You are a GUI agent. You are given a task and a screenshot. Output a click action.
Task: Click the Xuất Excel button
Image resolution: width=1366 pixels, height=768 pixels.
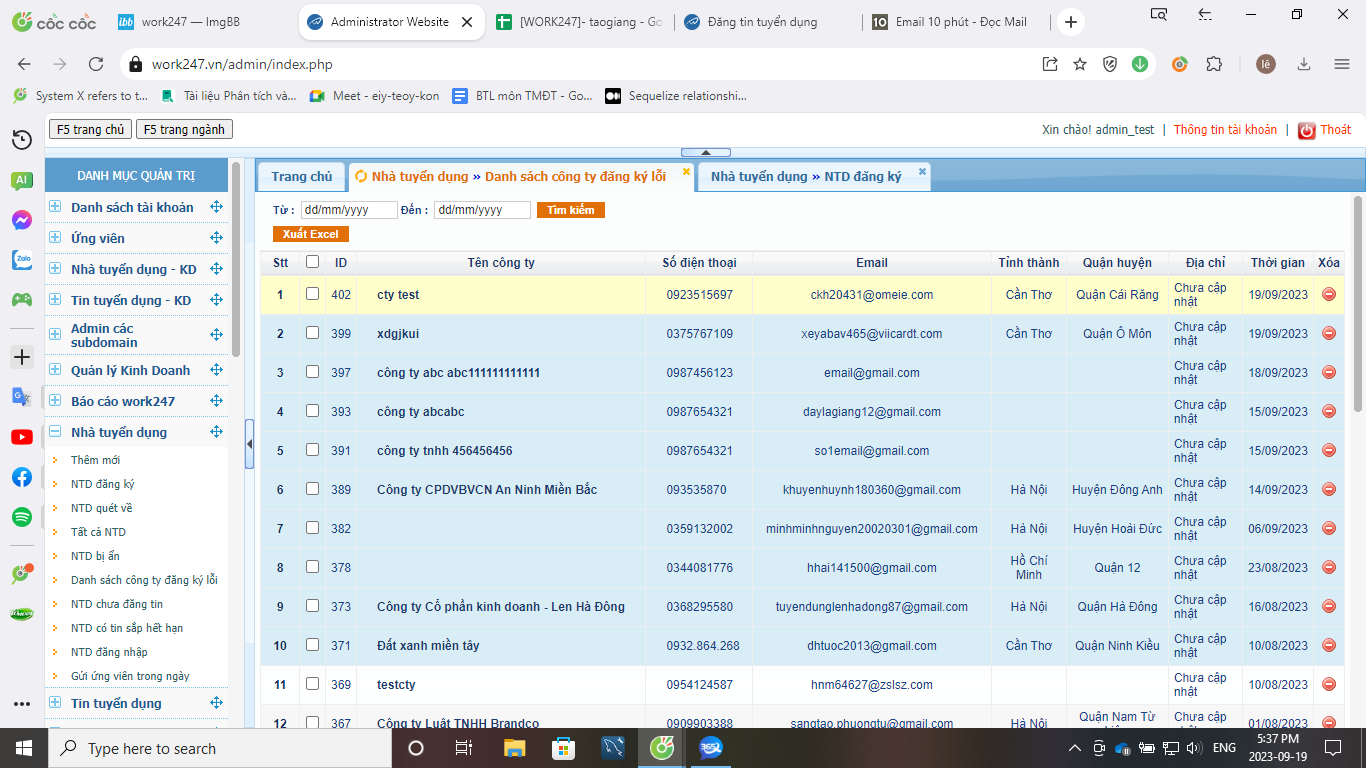point(310,234)
